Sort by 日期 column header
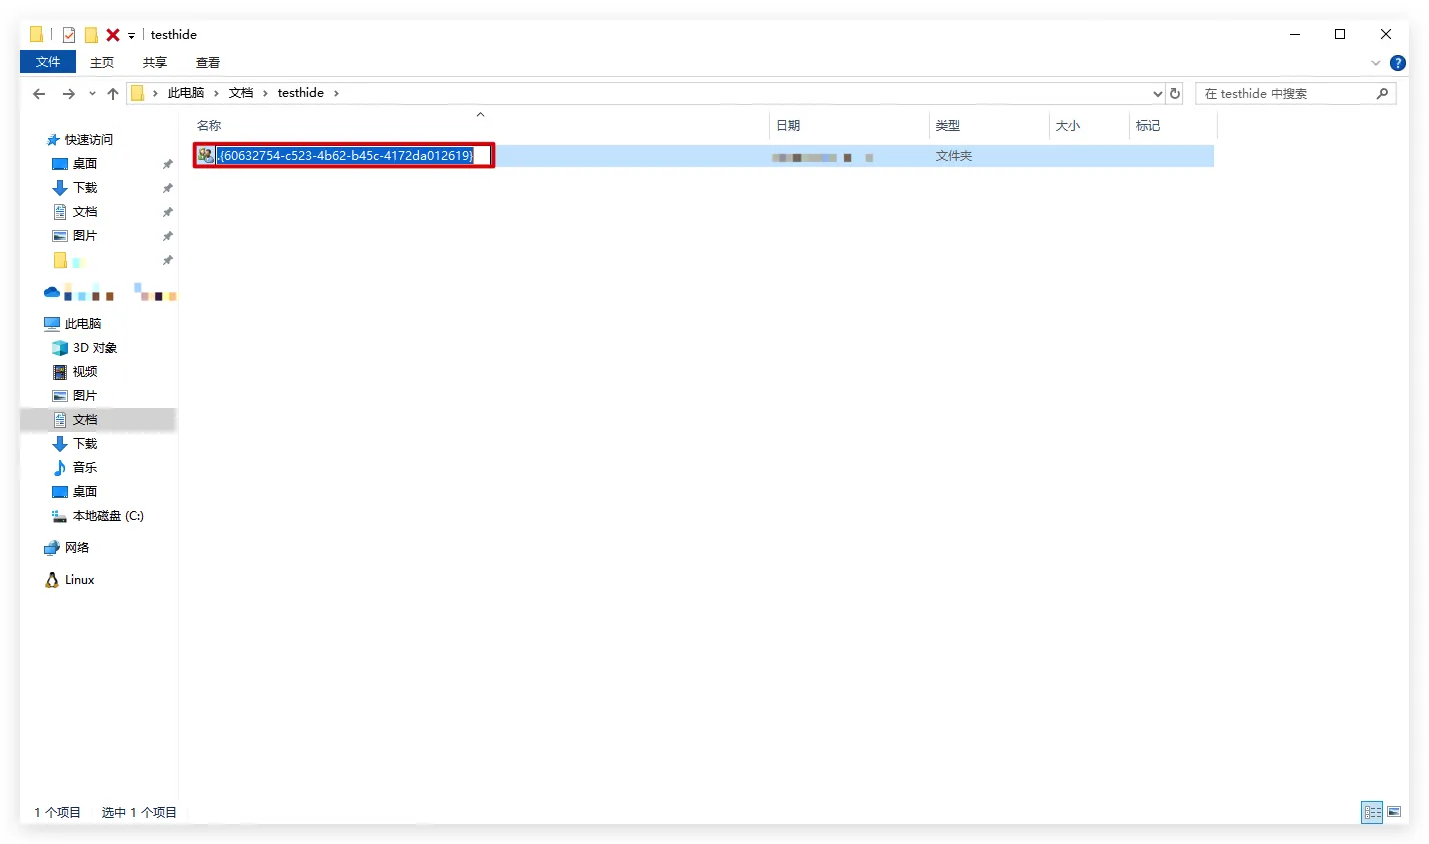Image resolution: width=1429 pixels, height=844 pixels. click(x=788, y=125)
